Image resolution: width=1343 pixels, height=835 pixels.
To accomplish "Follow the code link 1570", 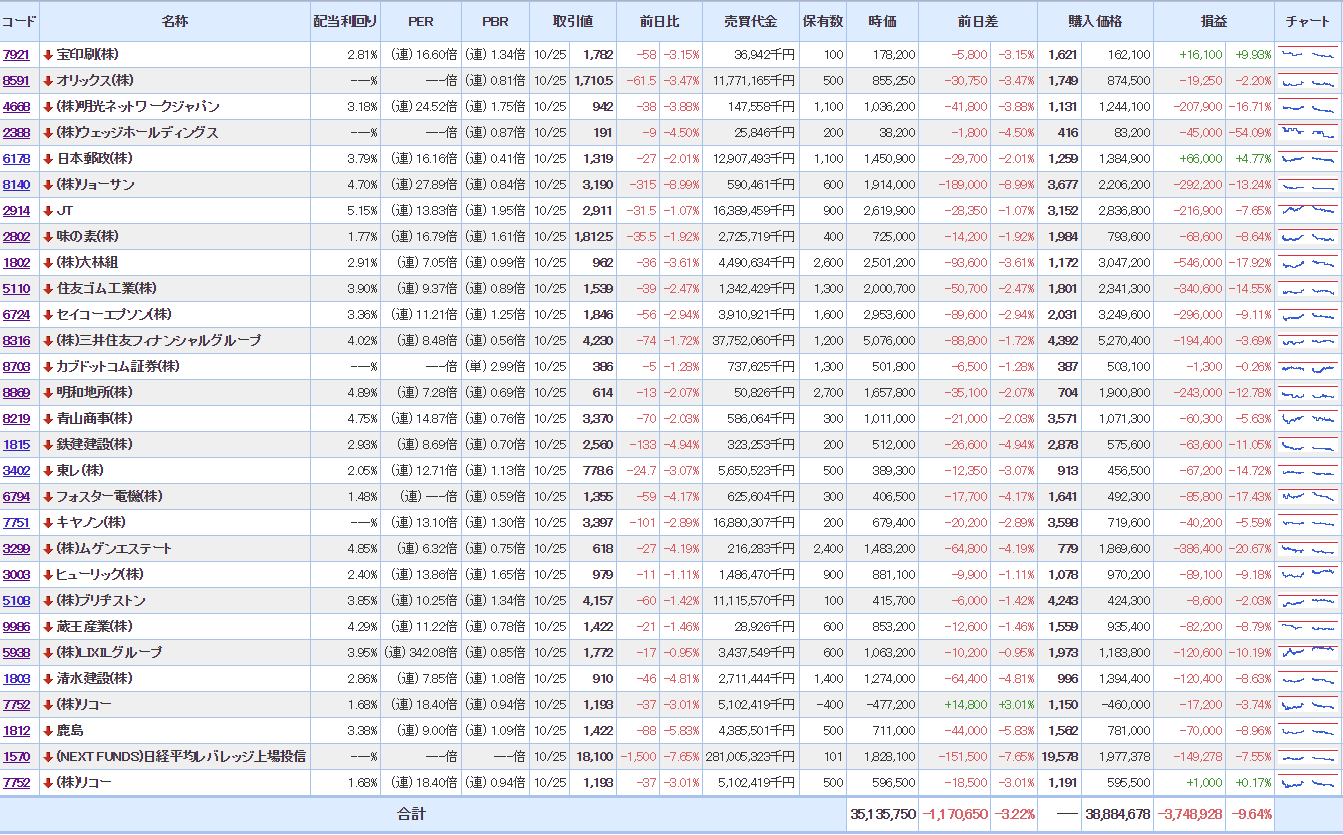I will click(x=16, y=757).
